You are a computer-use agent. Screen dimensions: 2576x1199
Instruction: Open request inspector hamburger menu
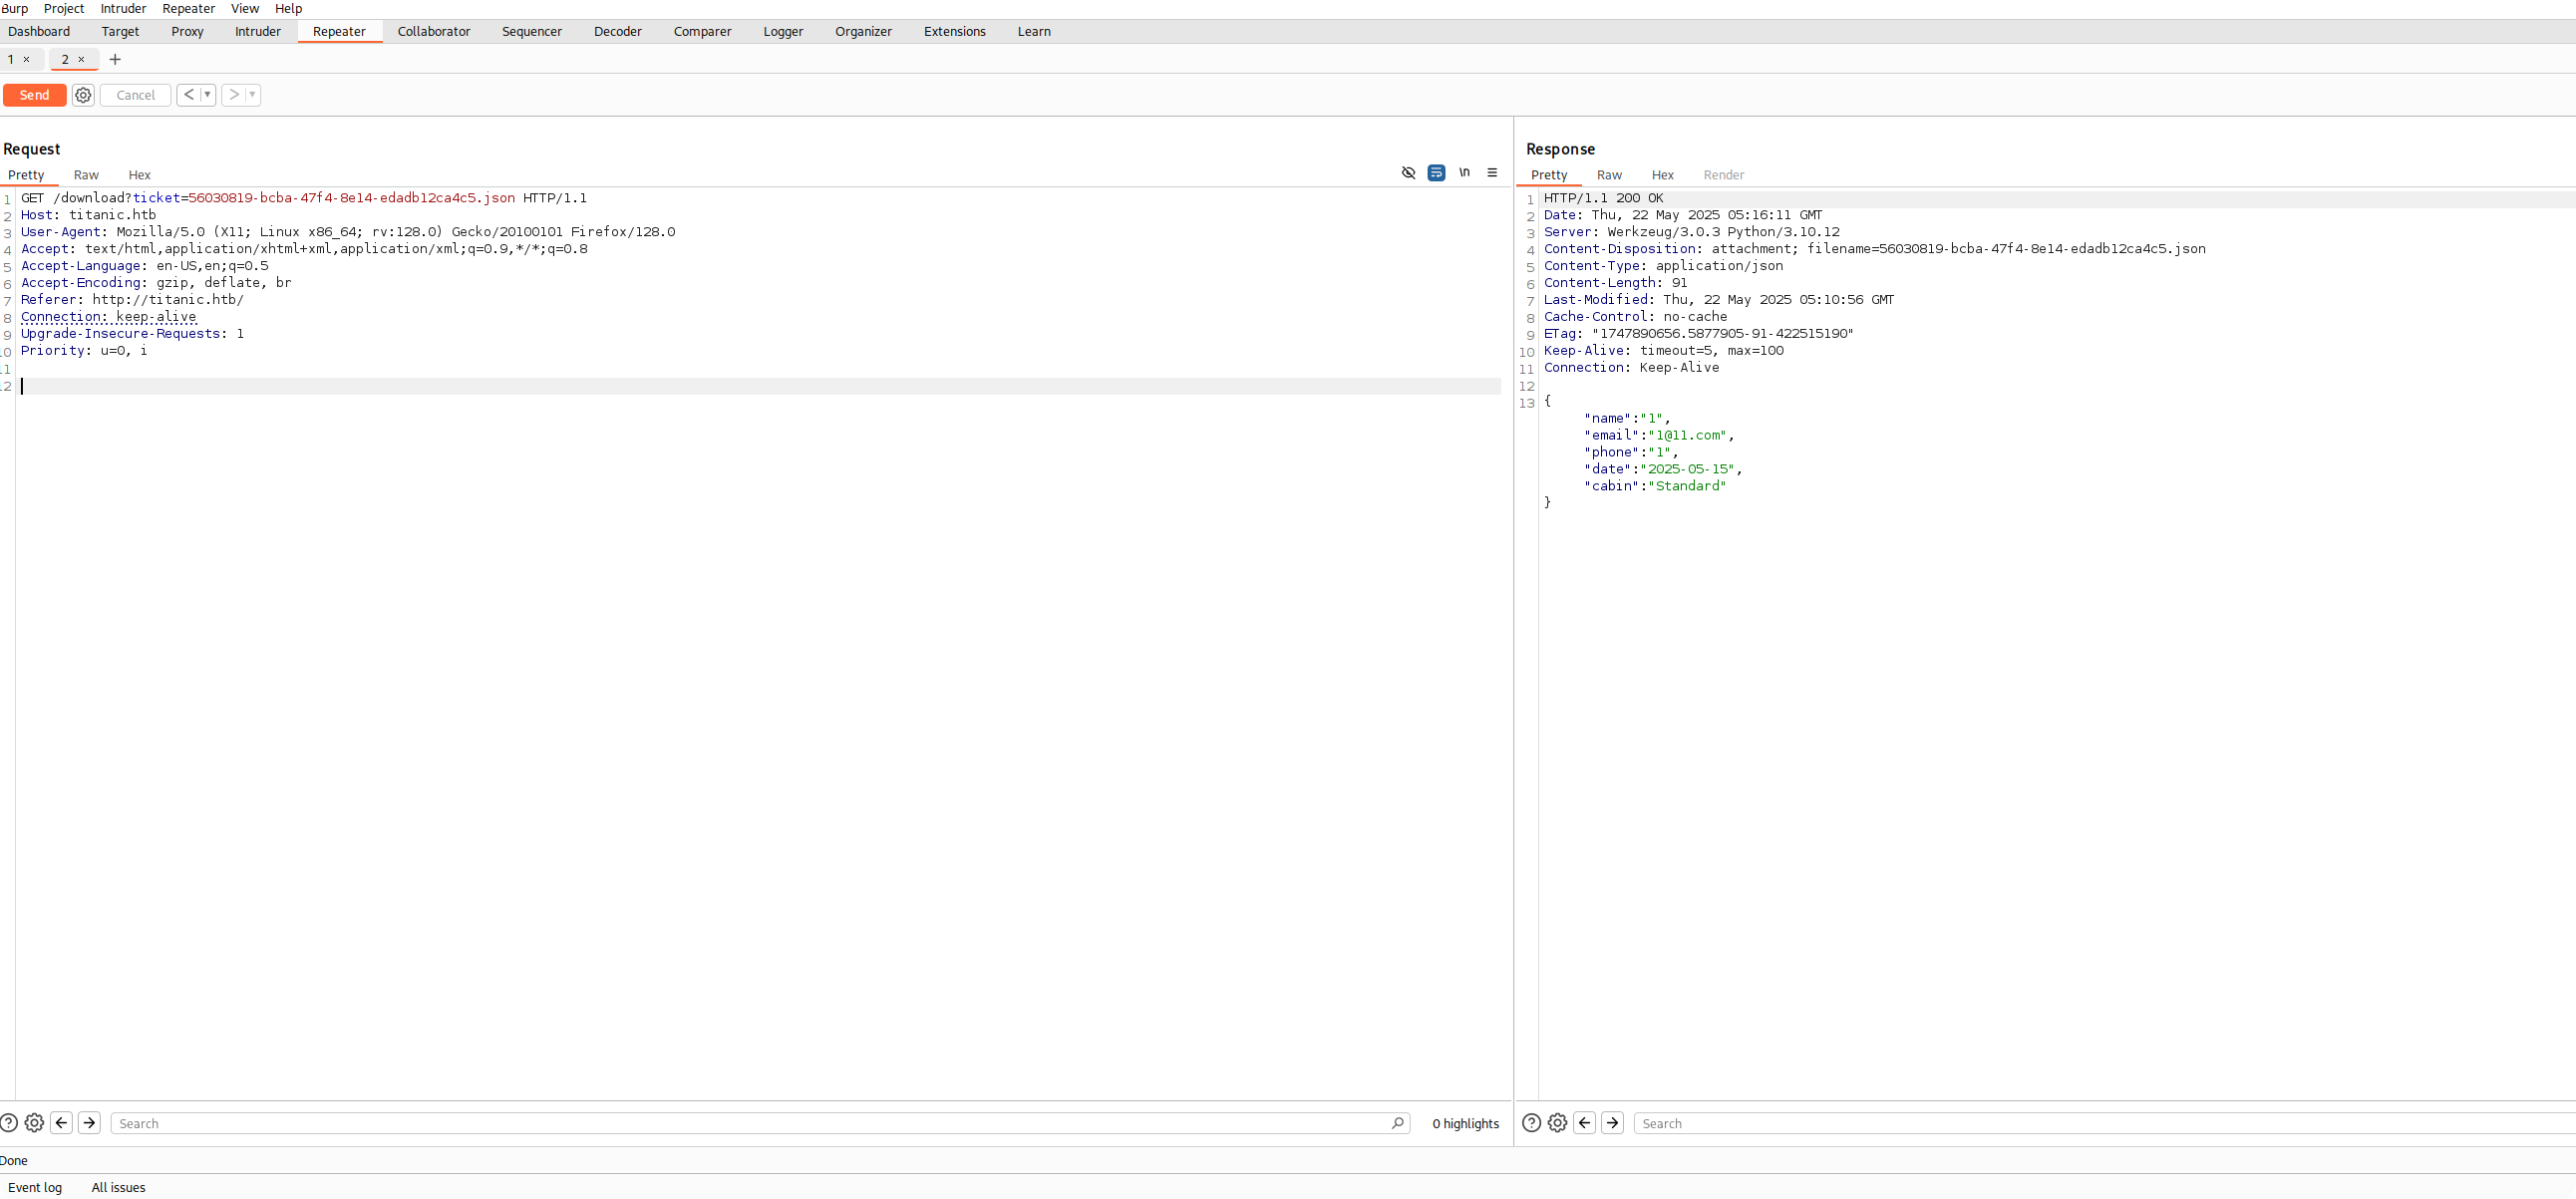pyautogui.click(x=1492, y=173)
